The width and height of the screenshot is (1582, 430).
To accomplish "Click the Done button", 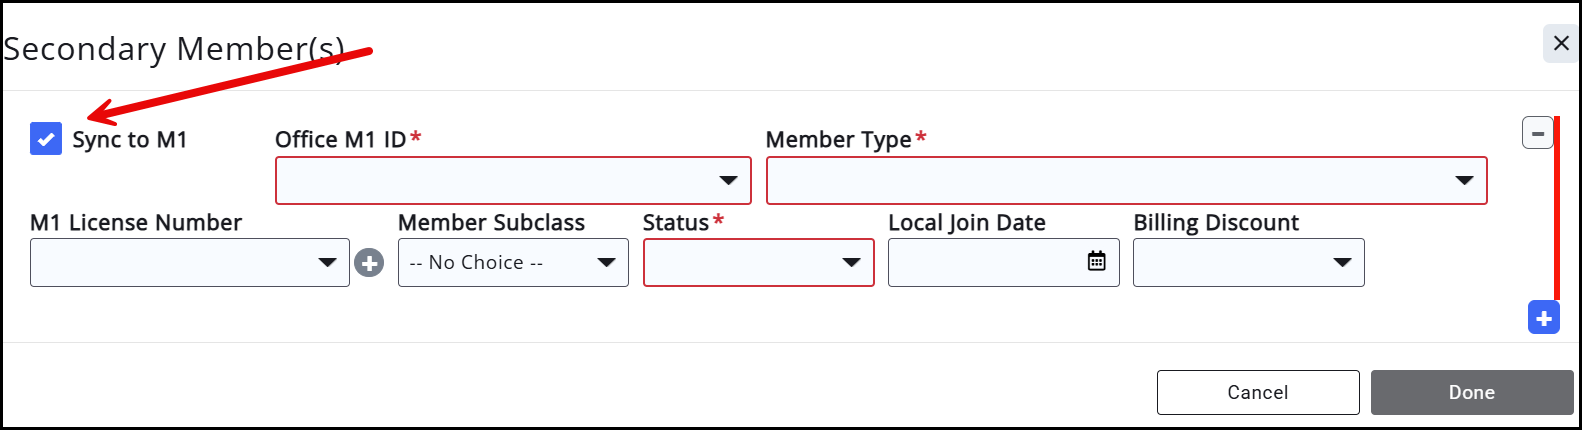I will coord(1471,392).
